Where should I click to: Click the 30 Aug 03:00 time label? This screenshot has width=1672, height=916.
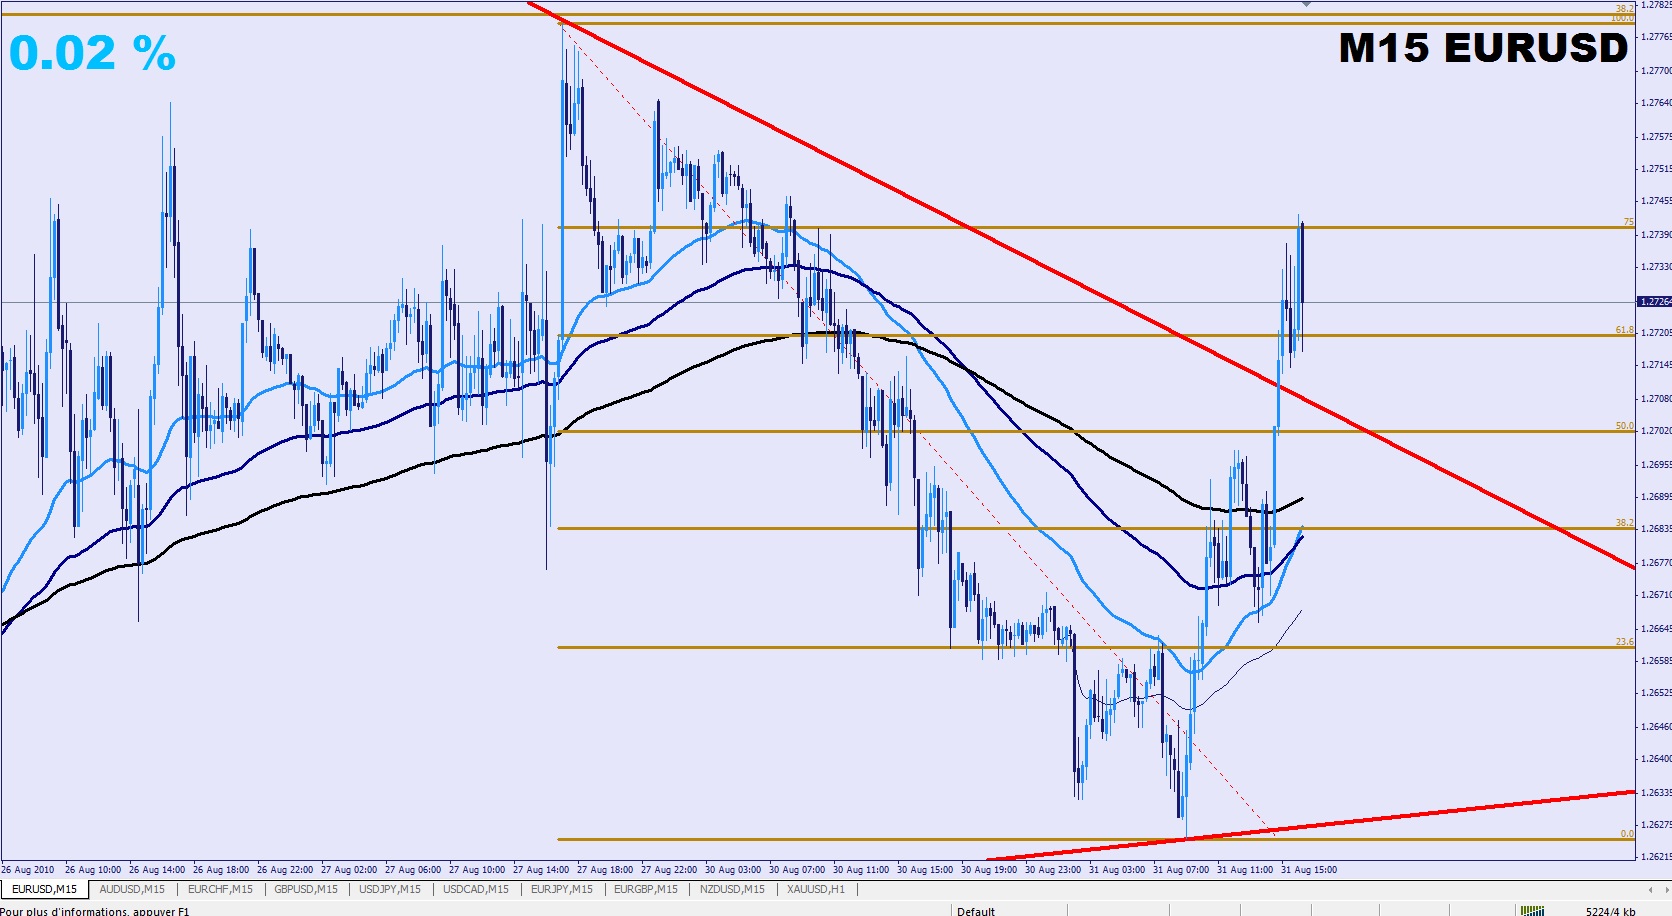tap(732, 869)
